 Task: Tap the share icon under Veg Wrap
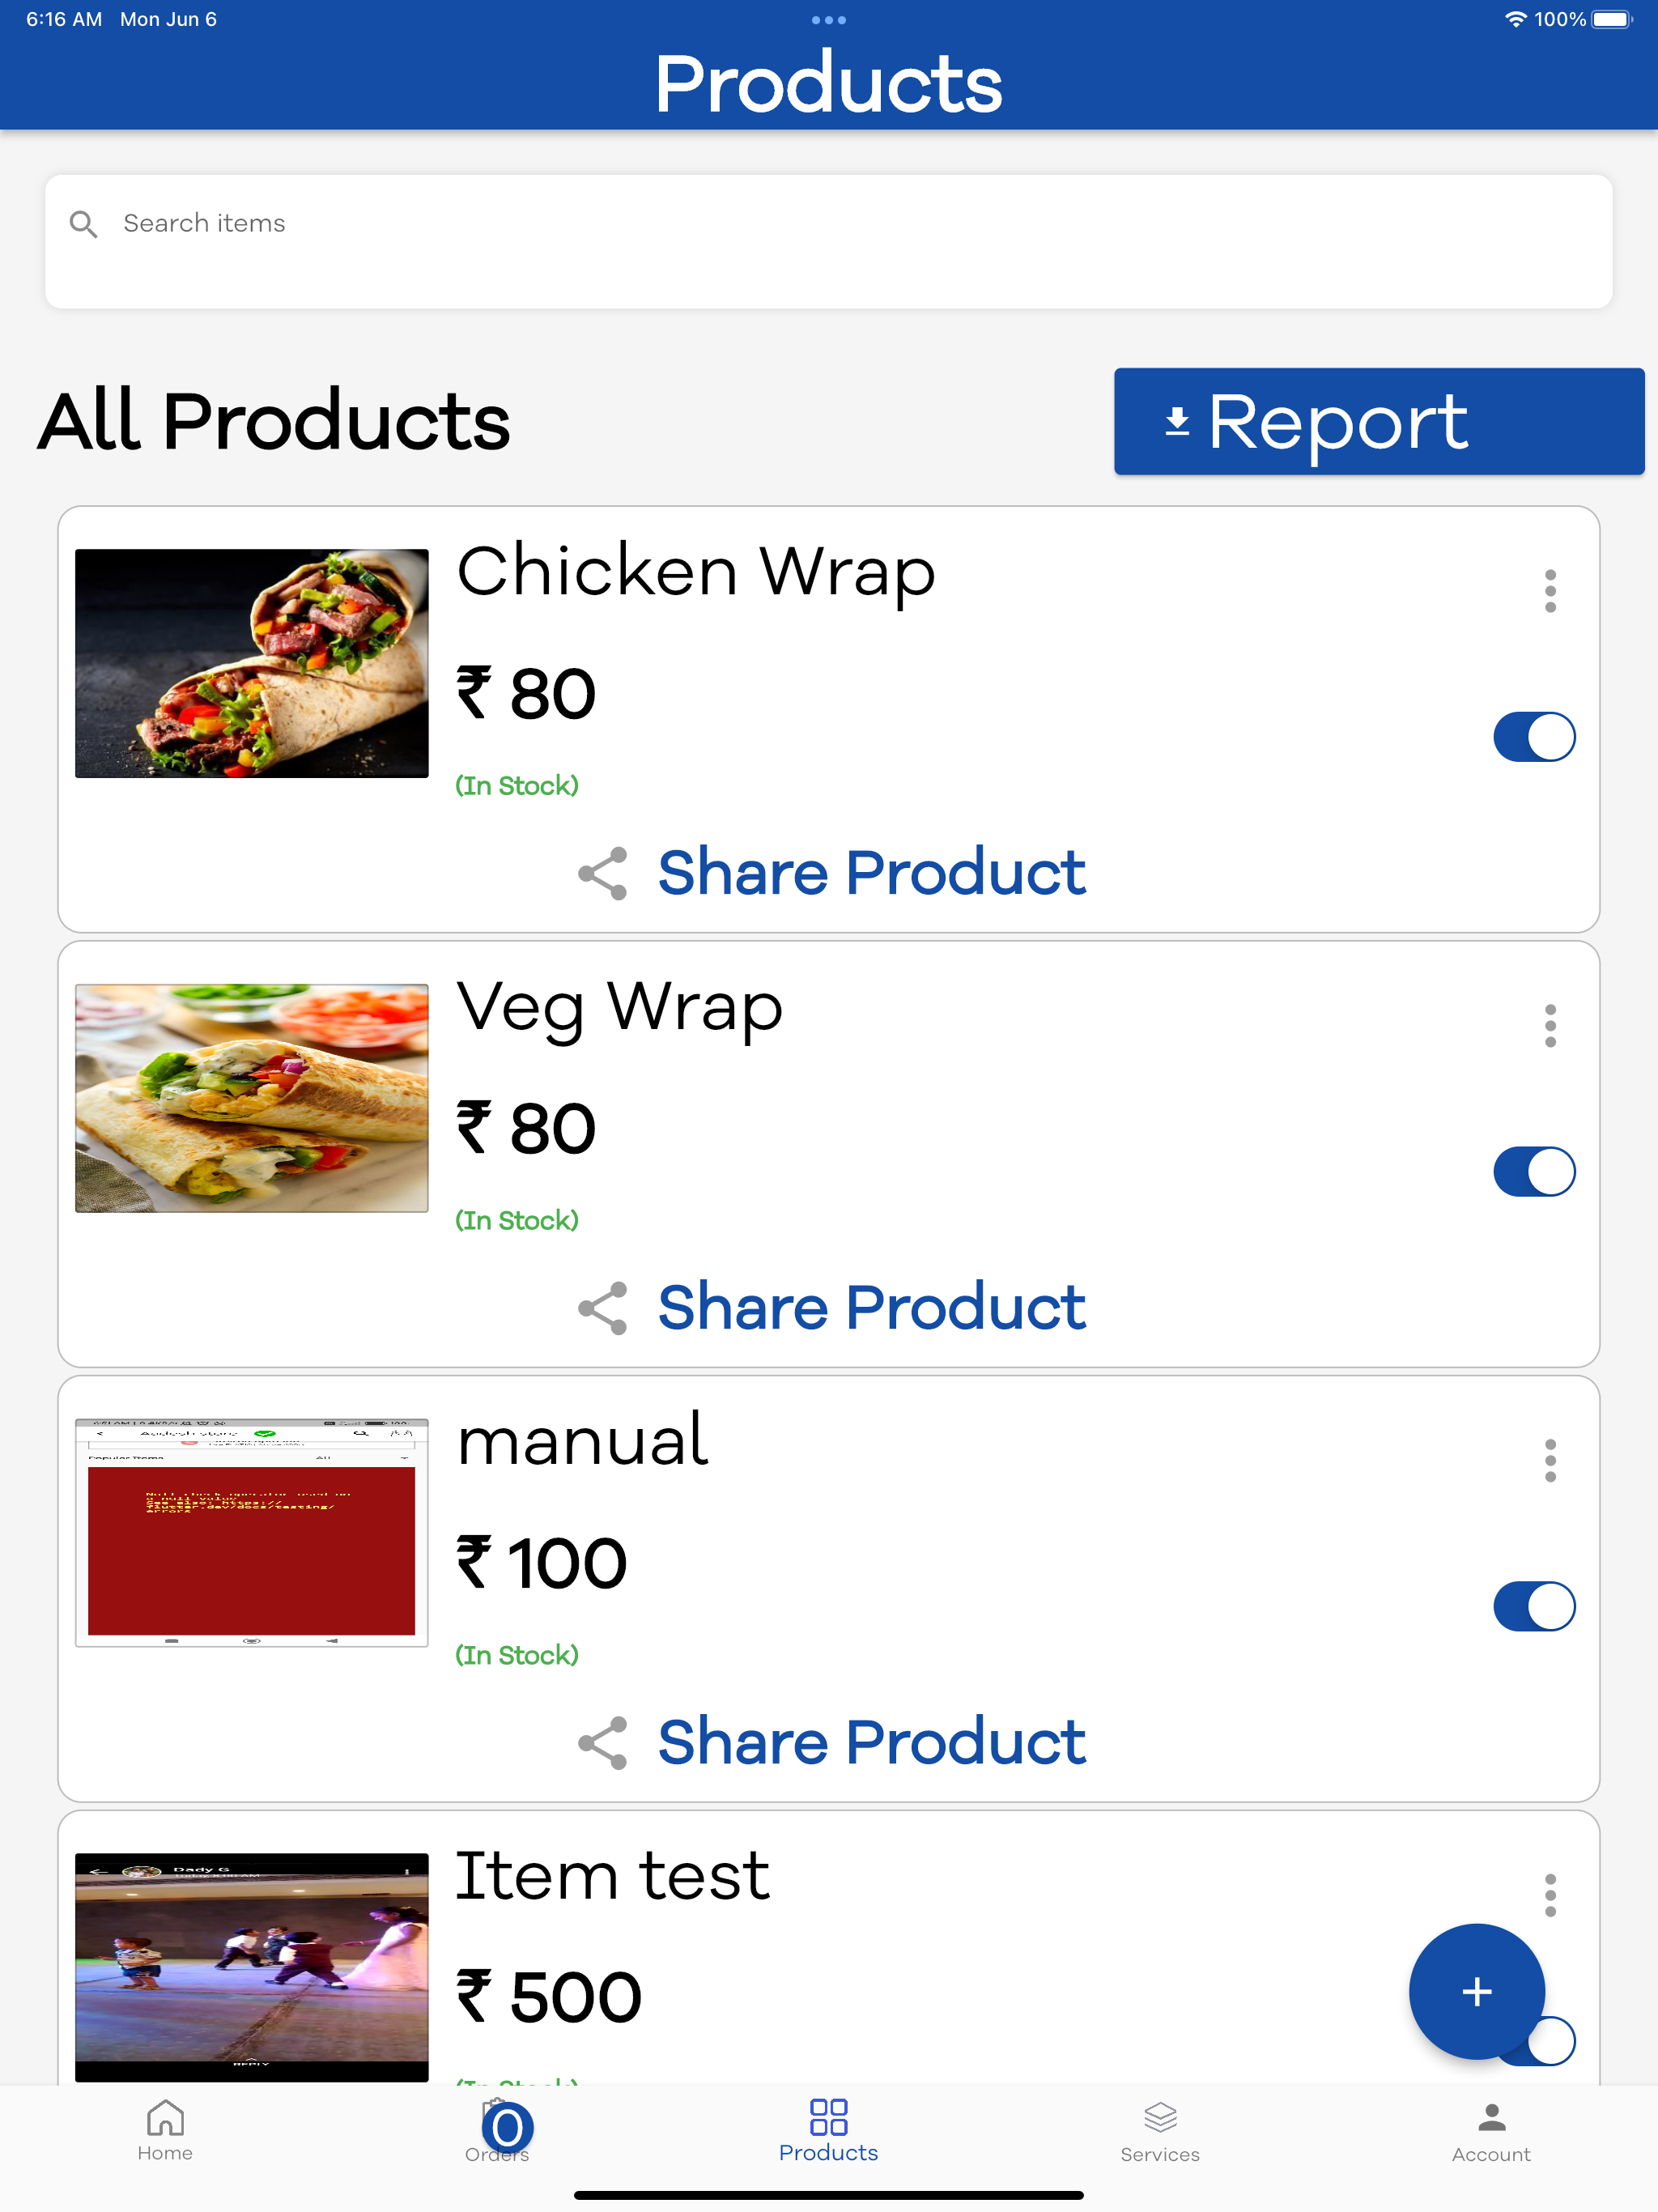(x=603, y=1308)
